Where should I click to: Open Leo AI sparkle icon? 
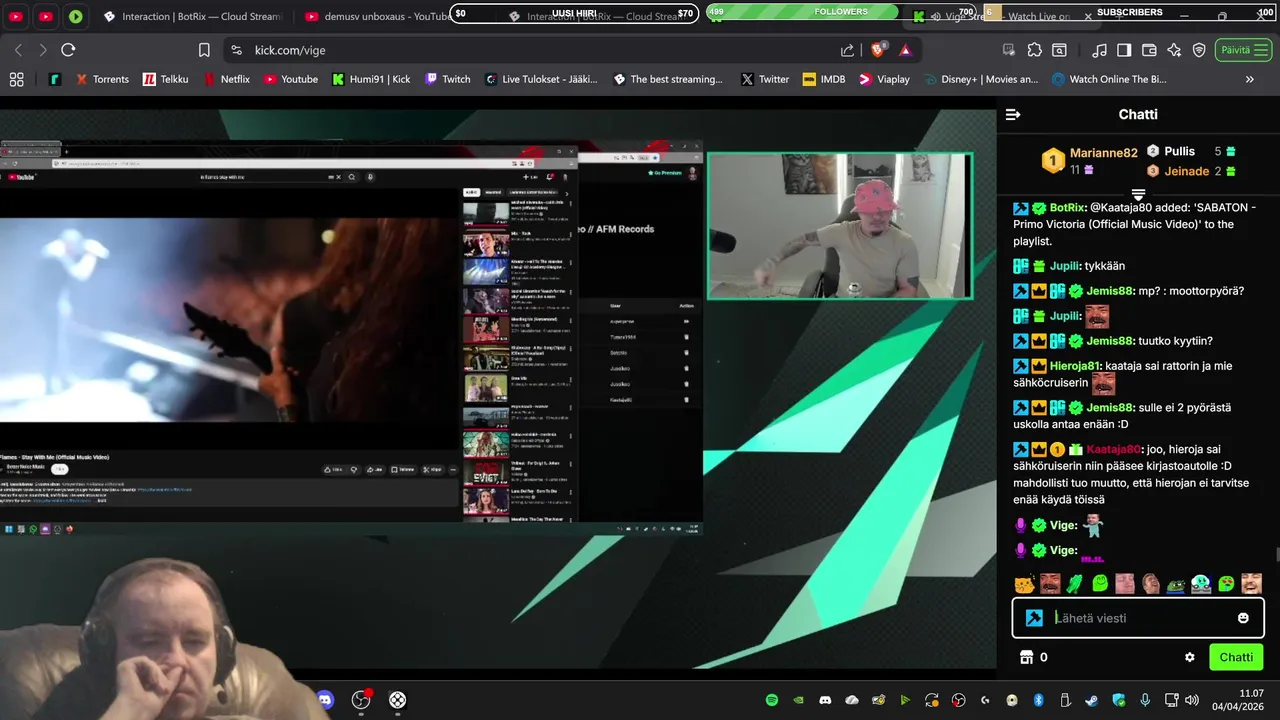tap(1174, 50)
